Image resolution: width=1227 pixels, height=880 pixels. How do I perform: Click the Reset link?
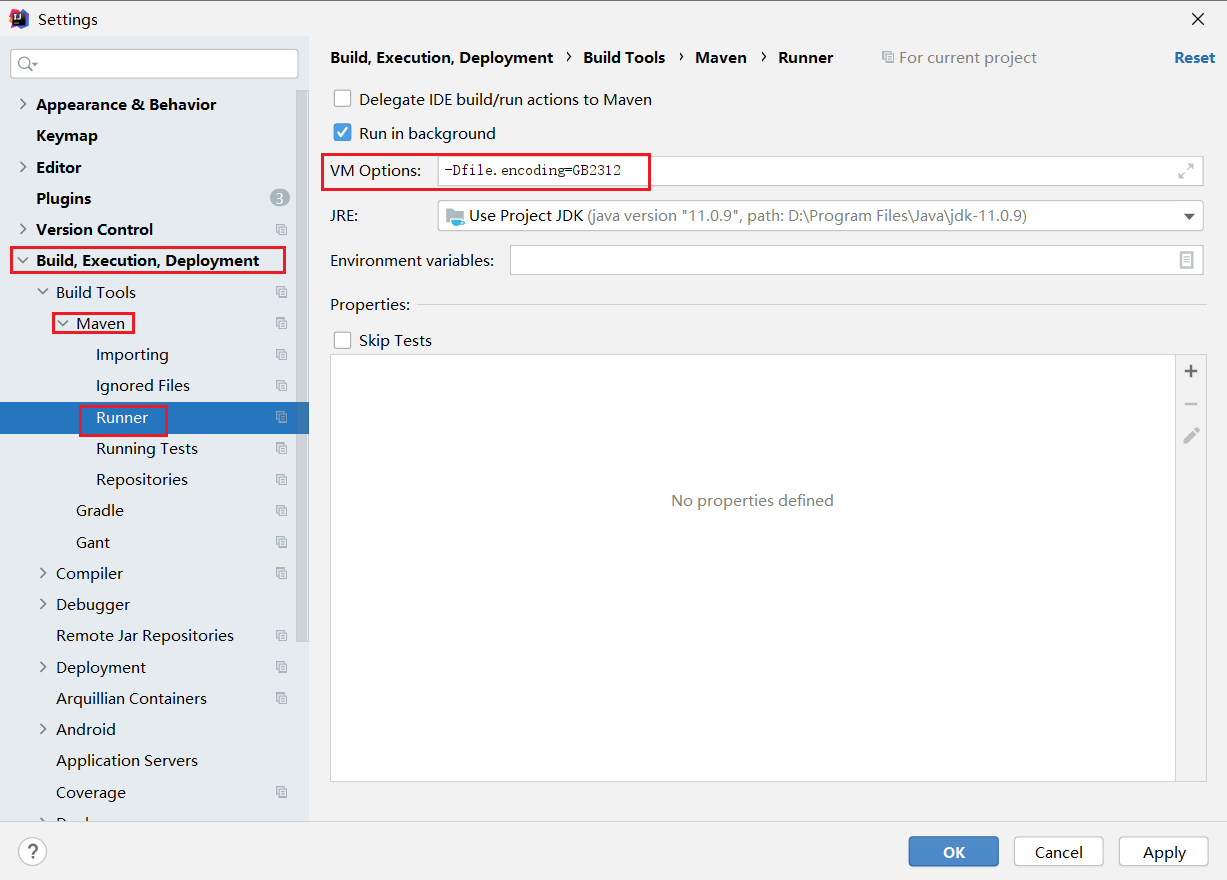1194,58
